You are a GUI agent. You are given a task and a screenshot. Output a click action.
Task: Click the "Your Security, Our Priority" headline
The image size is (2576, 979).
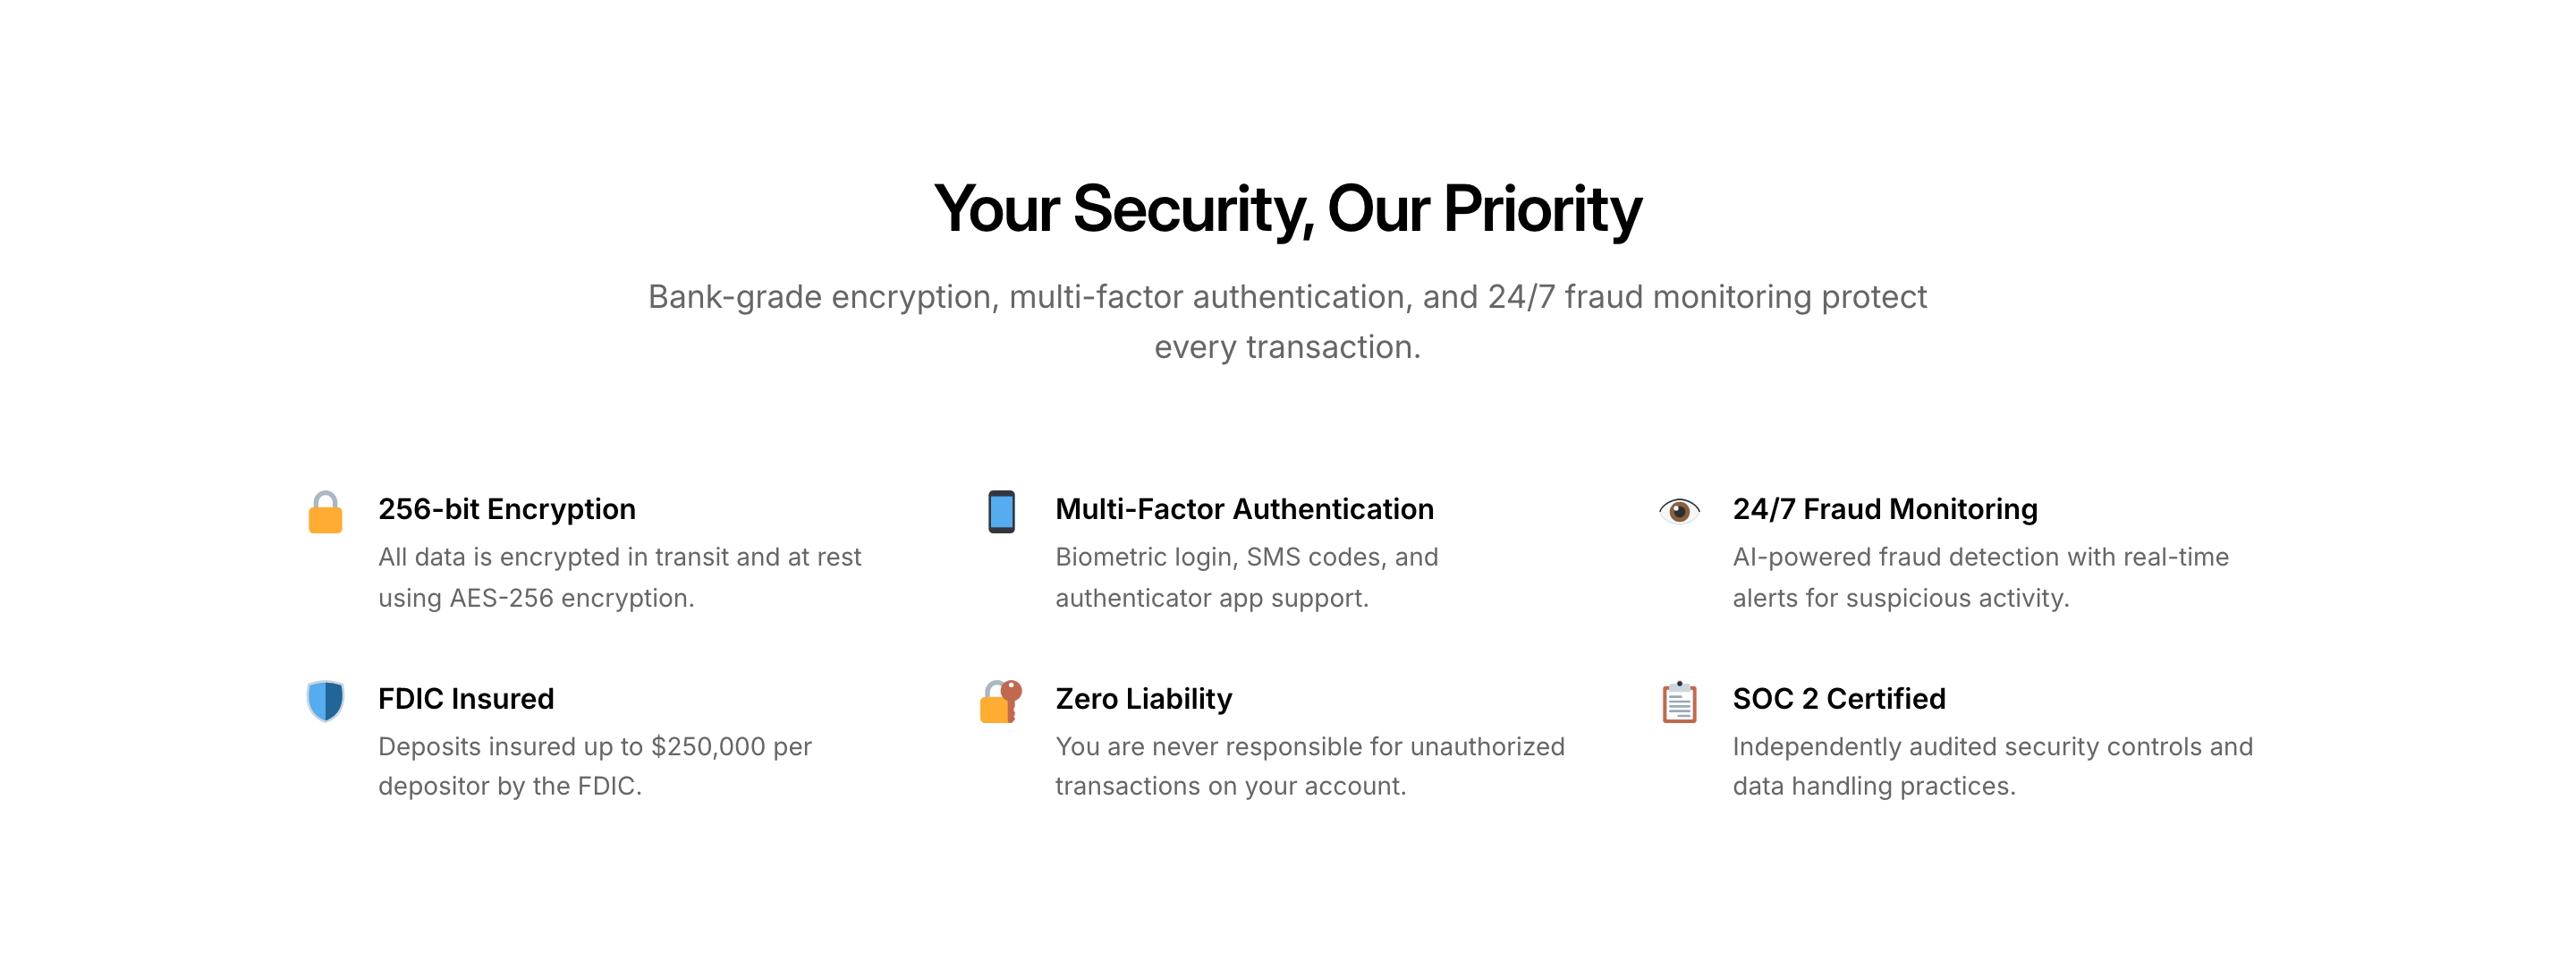[x=1287, y=209]
